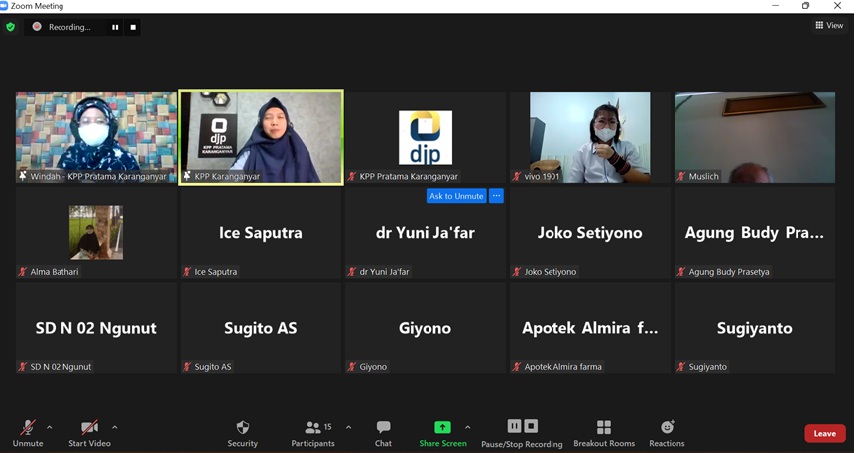Stop the recording in the top indicator

(133, 27)
